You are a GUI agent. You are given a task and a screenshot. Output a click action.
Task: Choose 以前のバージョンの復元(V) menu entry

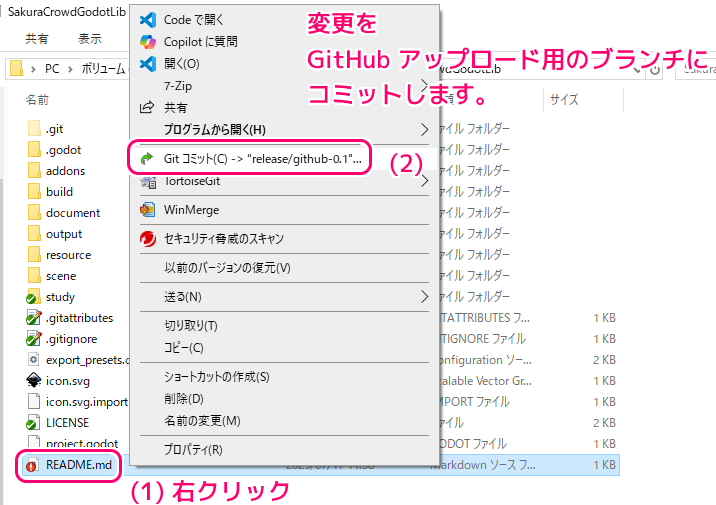click(x=227, y=268)
